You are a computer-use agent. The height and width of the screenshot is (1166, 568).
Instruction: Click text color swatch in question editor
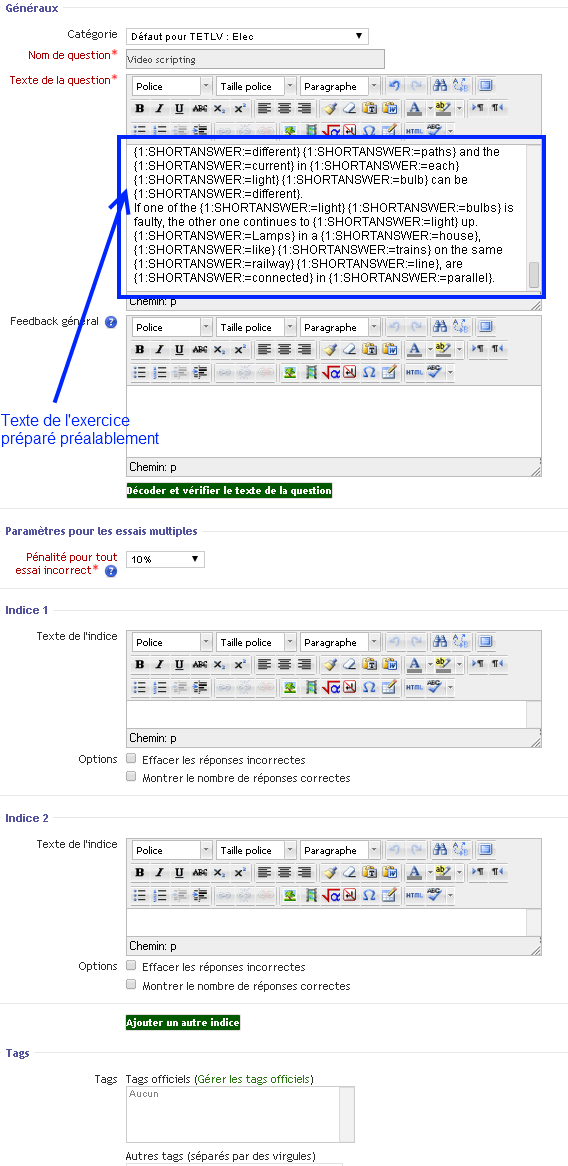tap(414, 109)
